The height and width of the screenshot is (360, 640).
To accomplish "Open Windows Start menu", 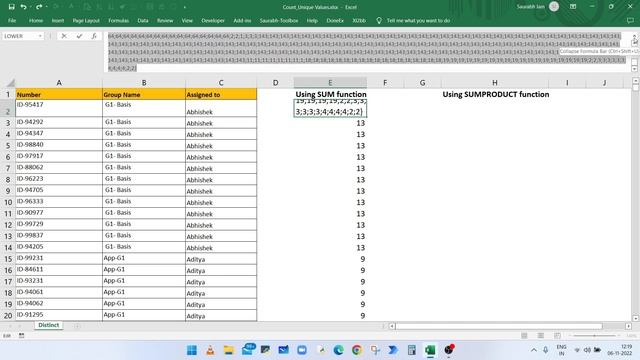I will 191,350.
